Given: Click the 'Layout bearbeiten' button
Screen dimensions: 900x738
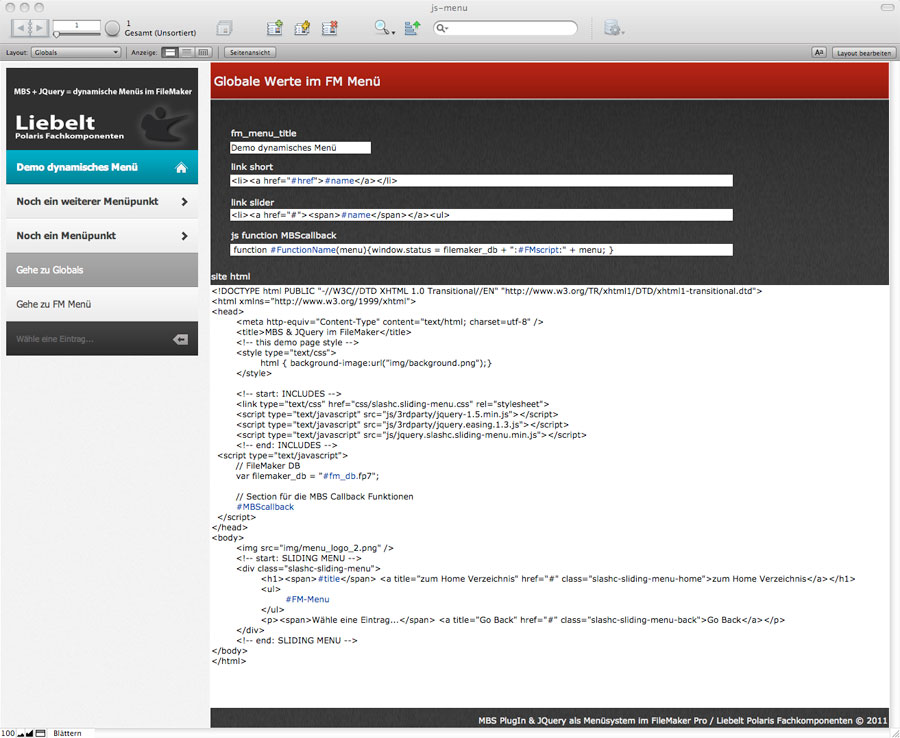Looking at the screenshot, I should 864,52.
